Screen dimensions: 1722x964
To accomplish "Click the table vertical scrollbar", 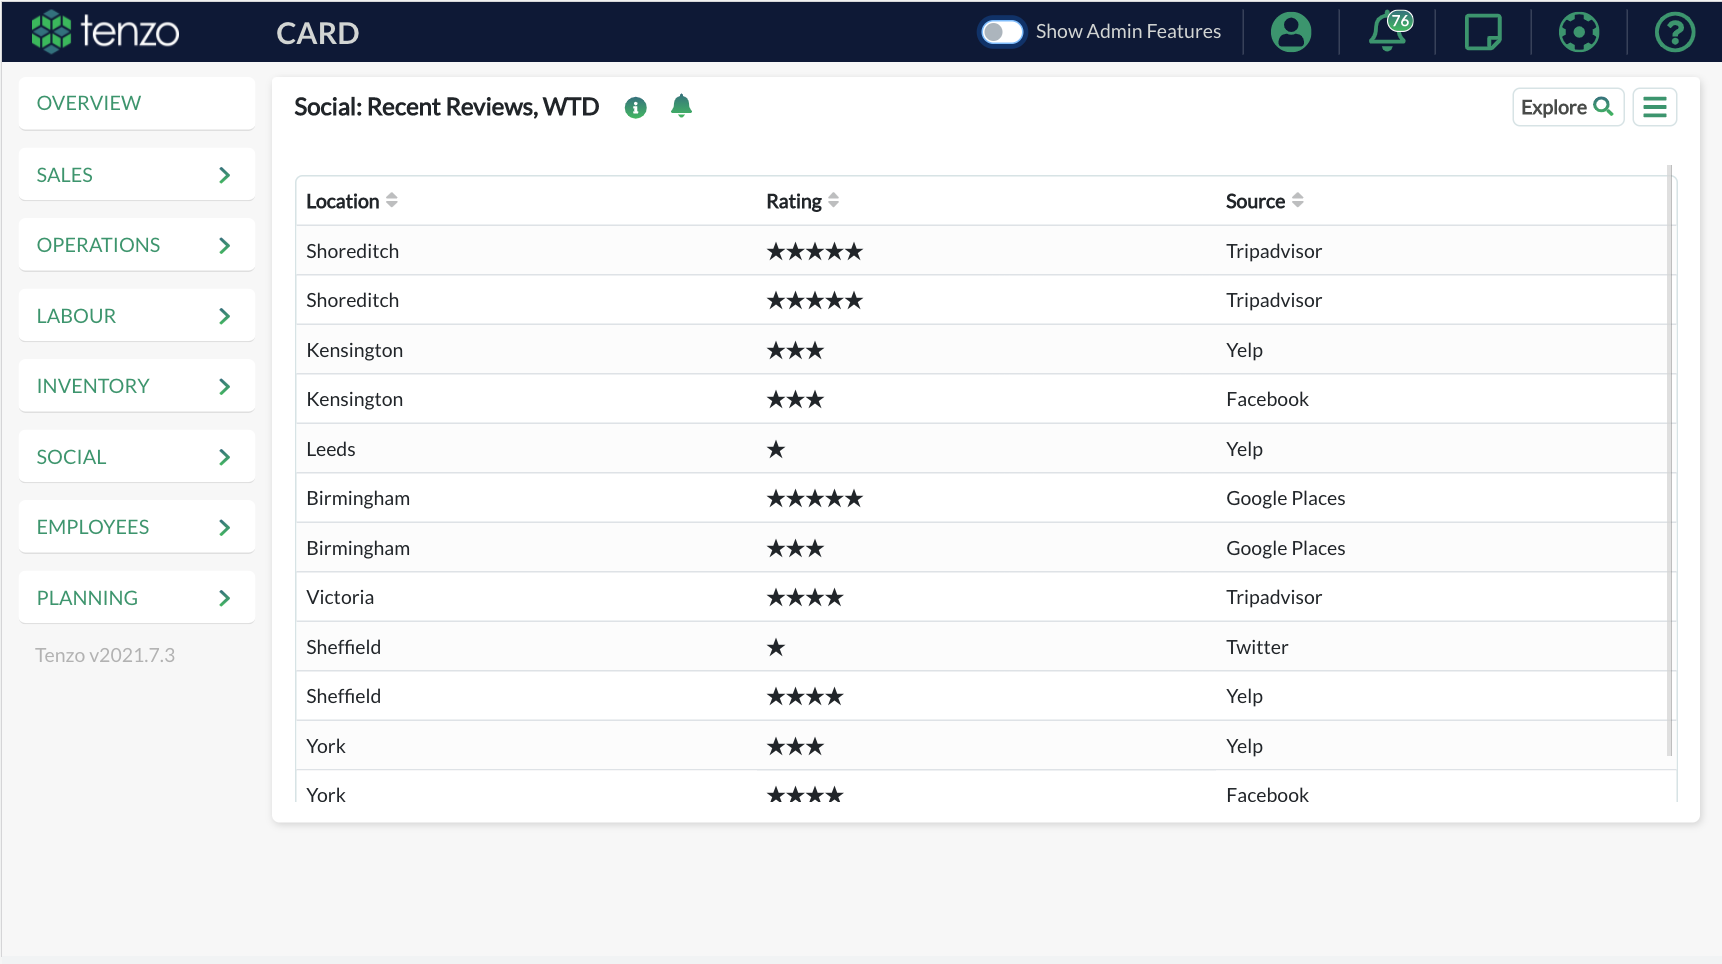I will pos(1670,460).
